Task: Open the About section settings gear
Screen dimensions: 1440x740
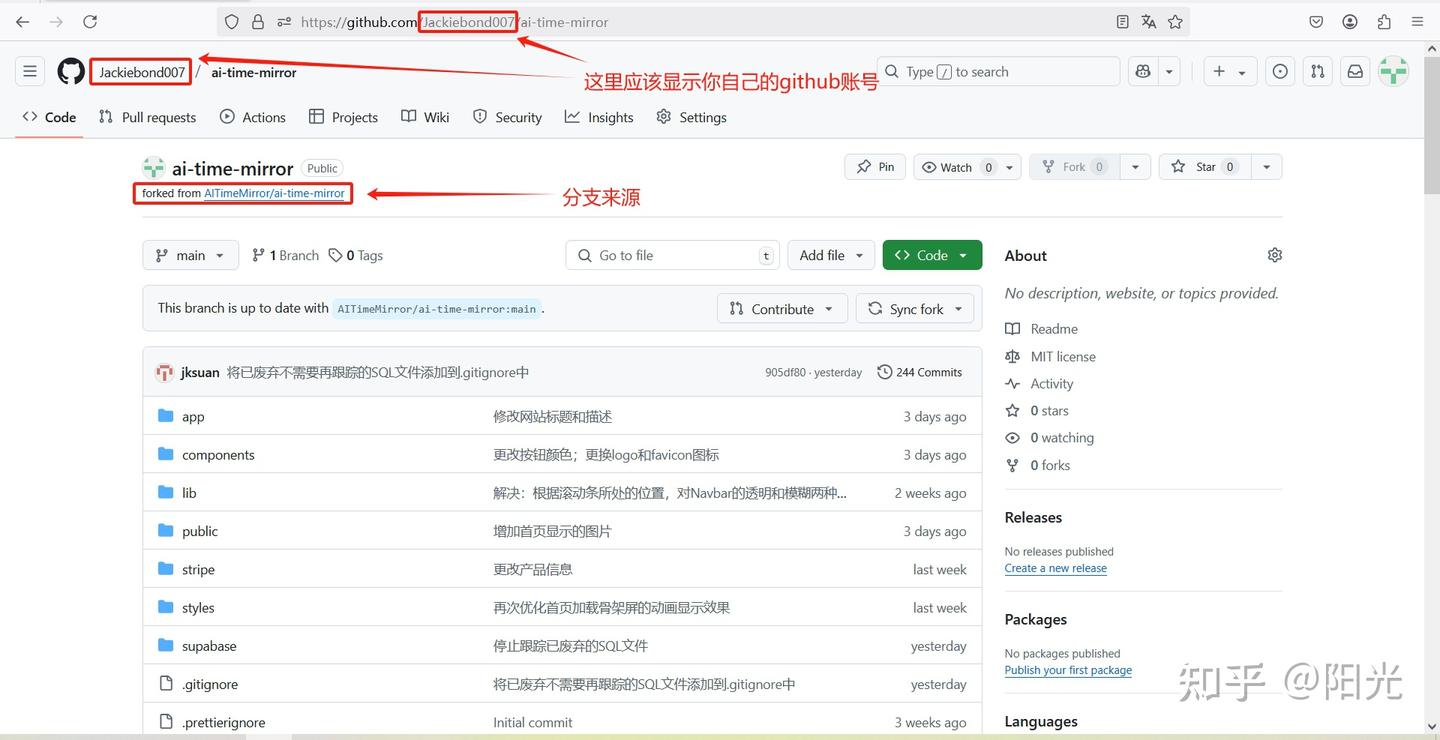Action: pos(1274,255)
